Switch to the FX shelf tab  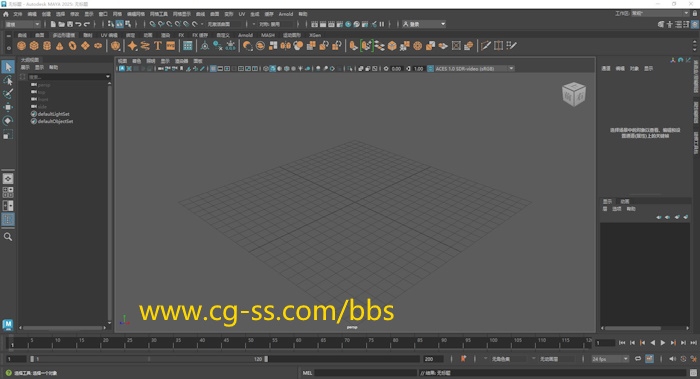tap(181, 35)
